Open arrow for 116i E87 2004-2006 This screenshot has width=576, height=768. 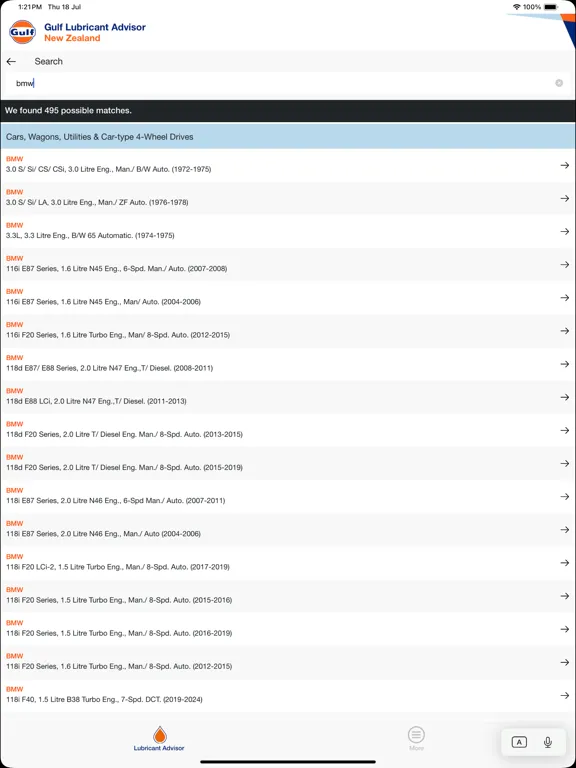point(565,298)
